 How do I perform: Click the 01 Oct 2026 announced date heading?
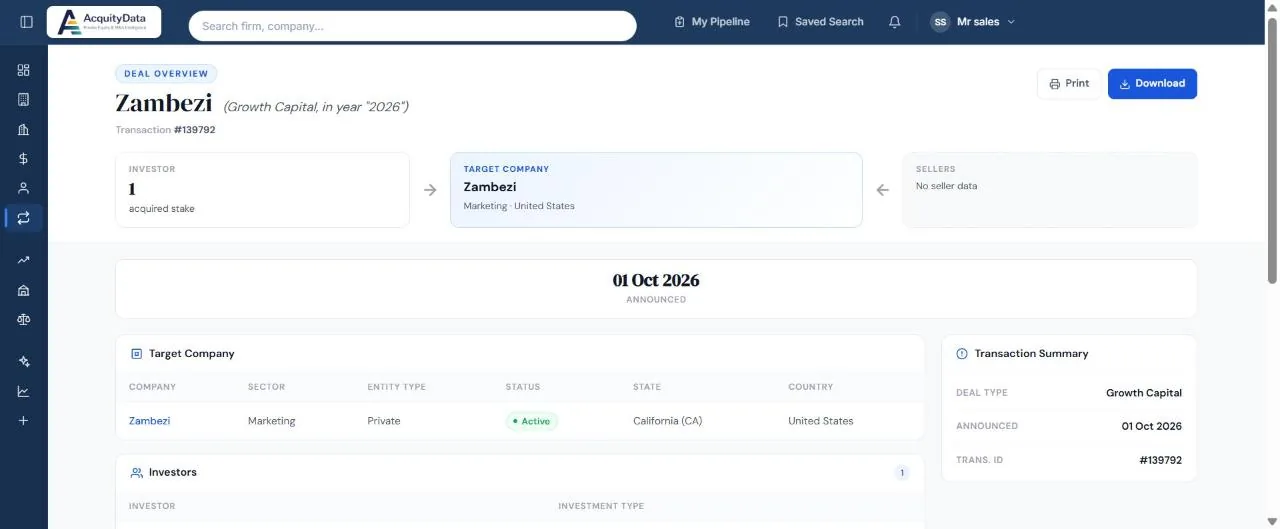pos(656,281)
